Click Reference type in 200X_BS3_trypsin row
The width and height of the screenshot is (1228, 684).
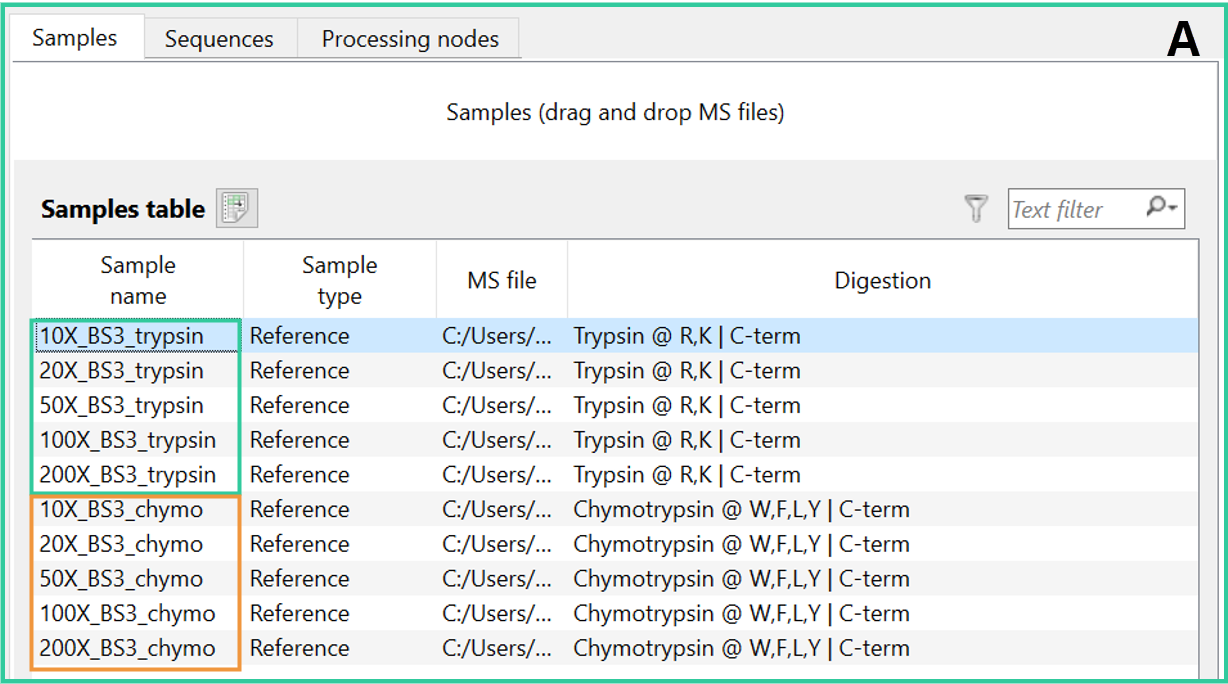[300, 475]
